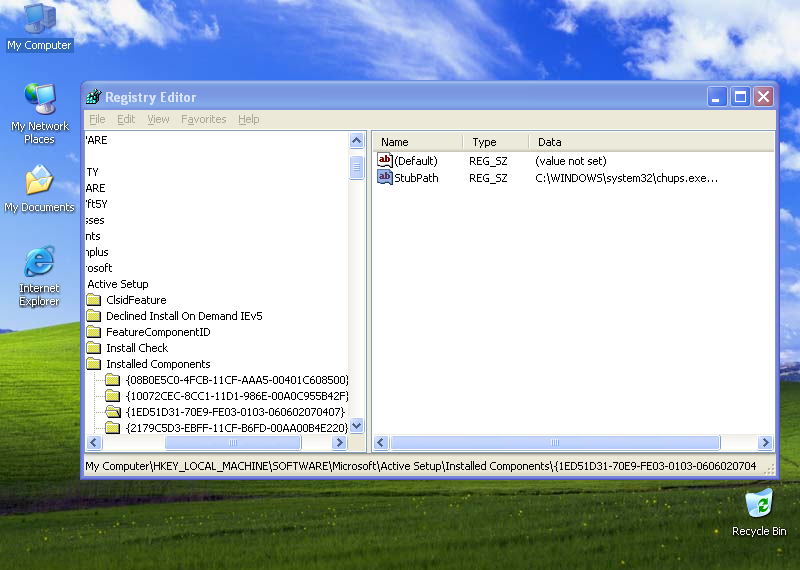Screen dimensions: 800x570
Task: Select the {10072CEC-8CC1-11D1-986E-00A0C955B42F} folder icon
Action: tap(112, 395)
